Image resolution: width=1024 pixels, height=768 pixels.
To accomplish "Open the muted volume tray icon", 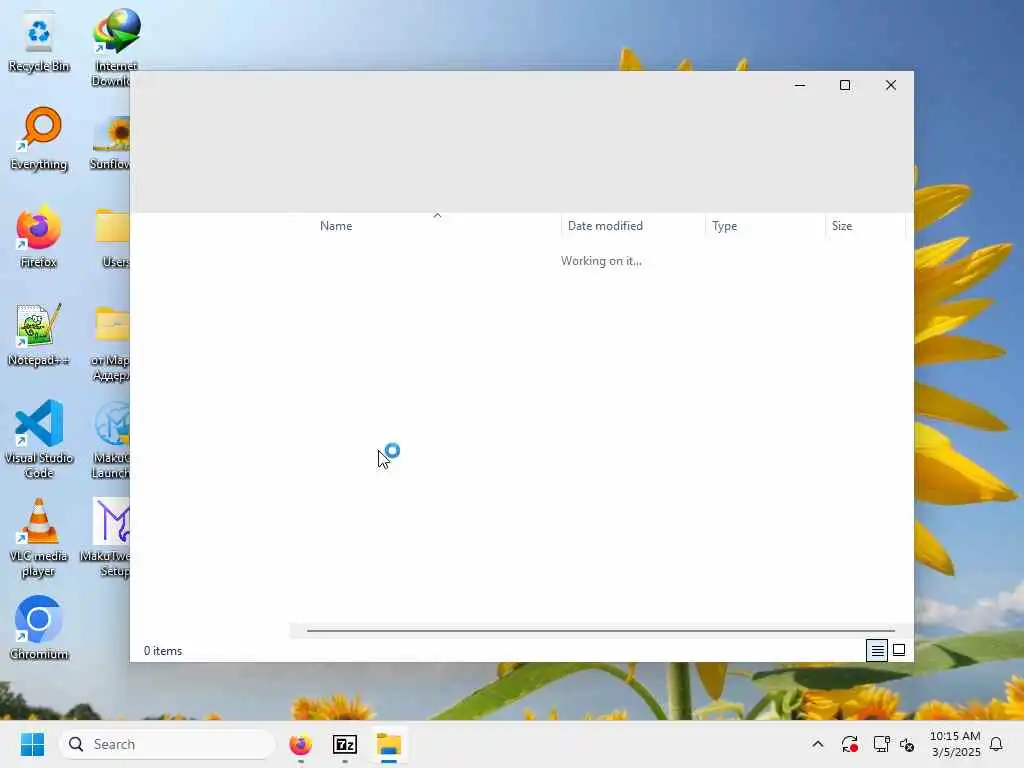I will coord(907,744).
